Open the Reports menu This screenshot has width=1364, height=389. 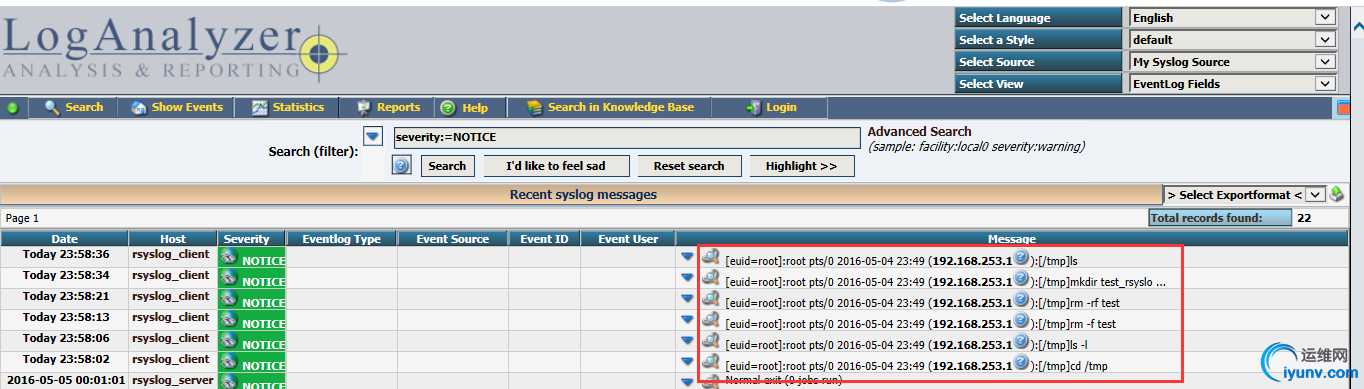point(388,107)
